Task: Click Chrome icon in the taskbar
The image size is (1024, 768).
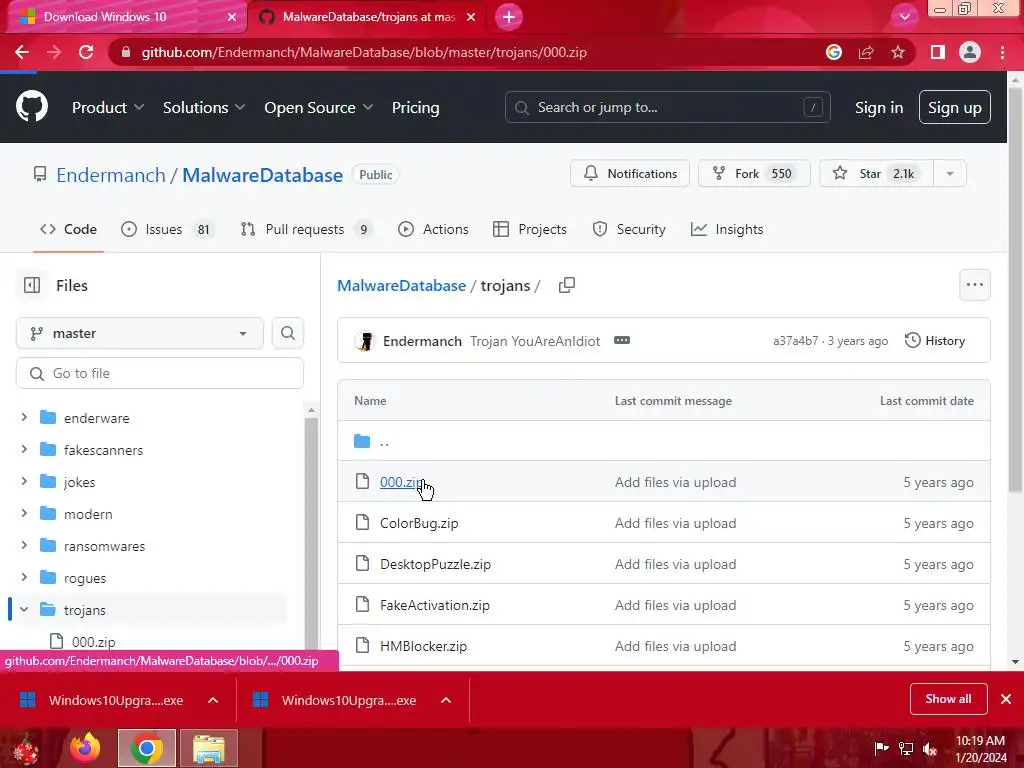Action: [147, 748]
